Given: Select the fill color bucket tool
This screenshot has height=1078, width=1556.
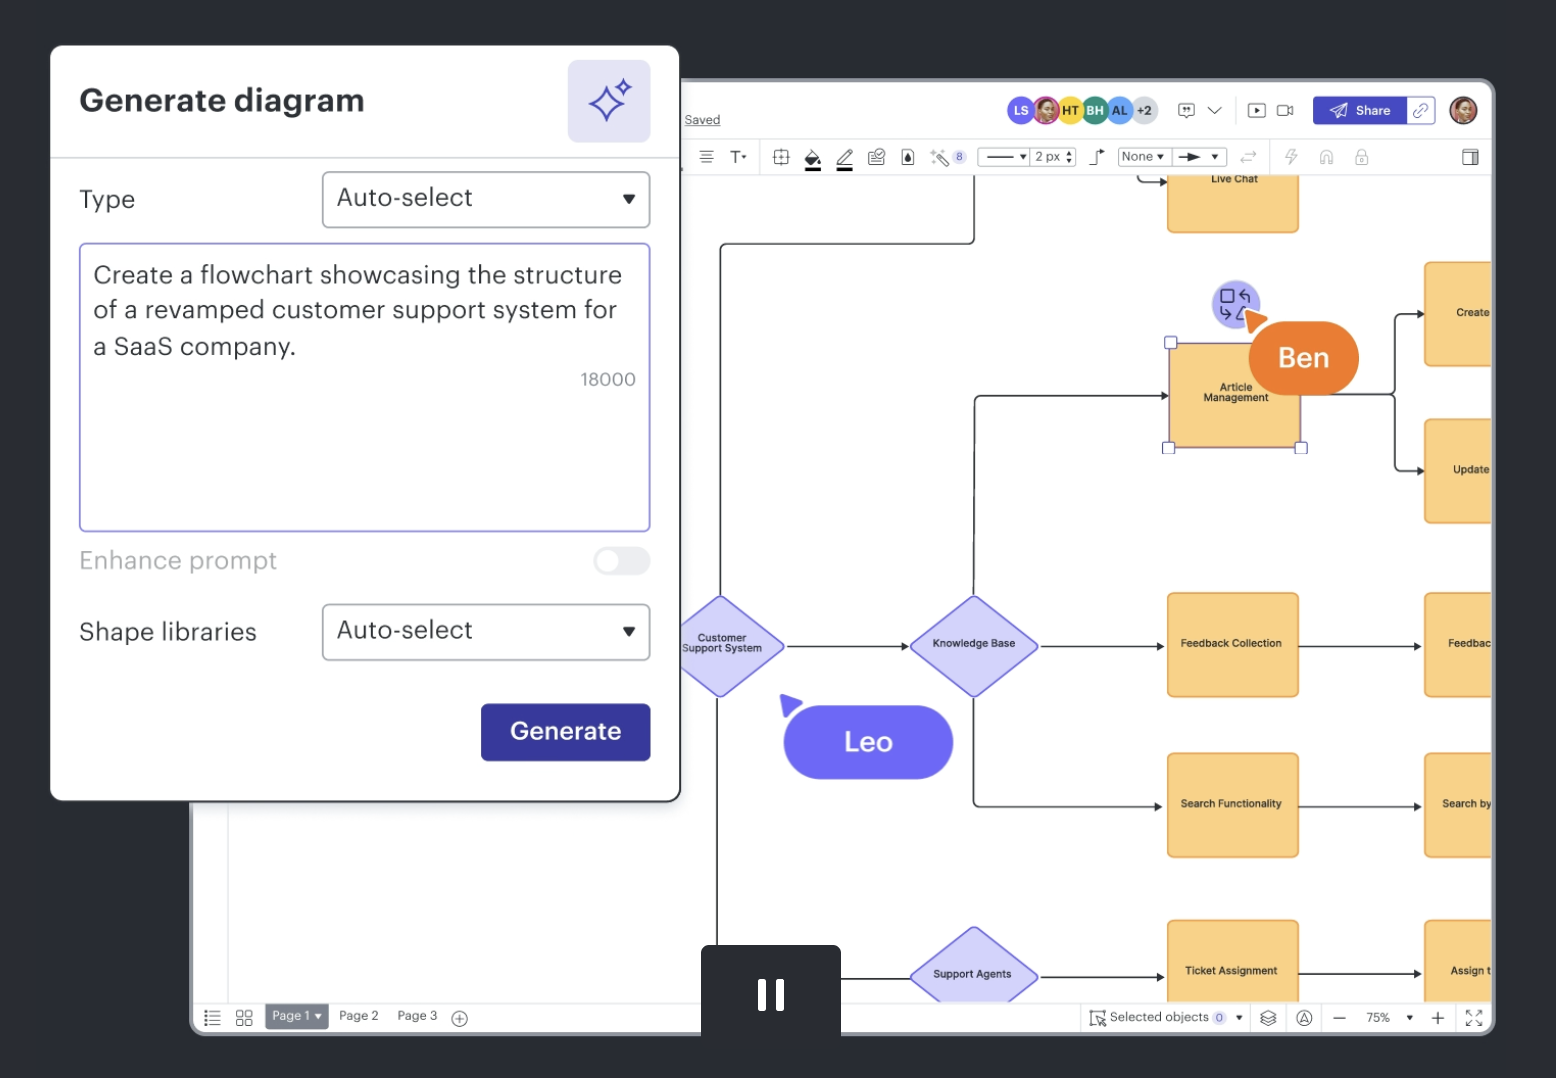Looking at the screenshot, I should tap(812, 157).
